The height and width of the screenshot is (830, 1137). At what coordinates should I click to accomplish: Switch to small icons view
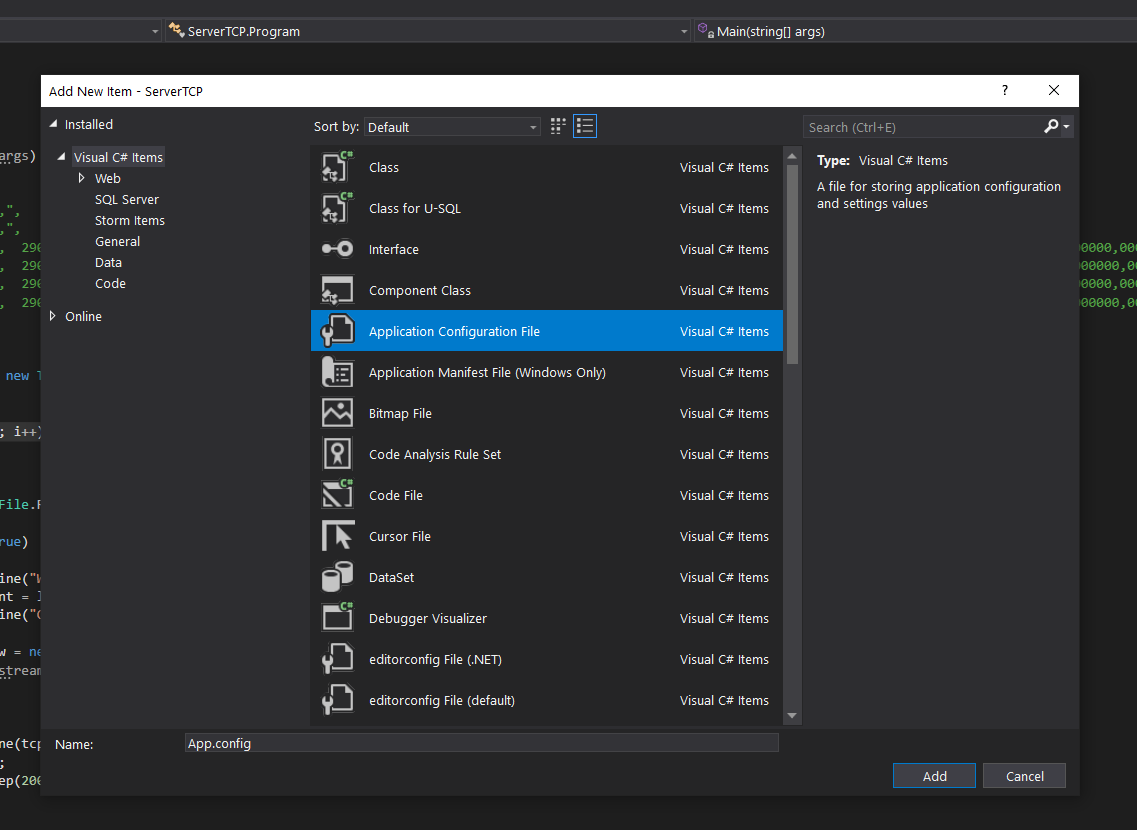[x=585, y=126]
